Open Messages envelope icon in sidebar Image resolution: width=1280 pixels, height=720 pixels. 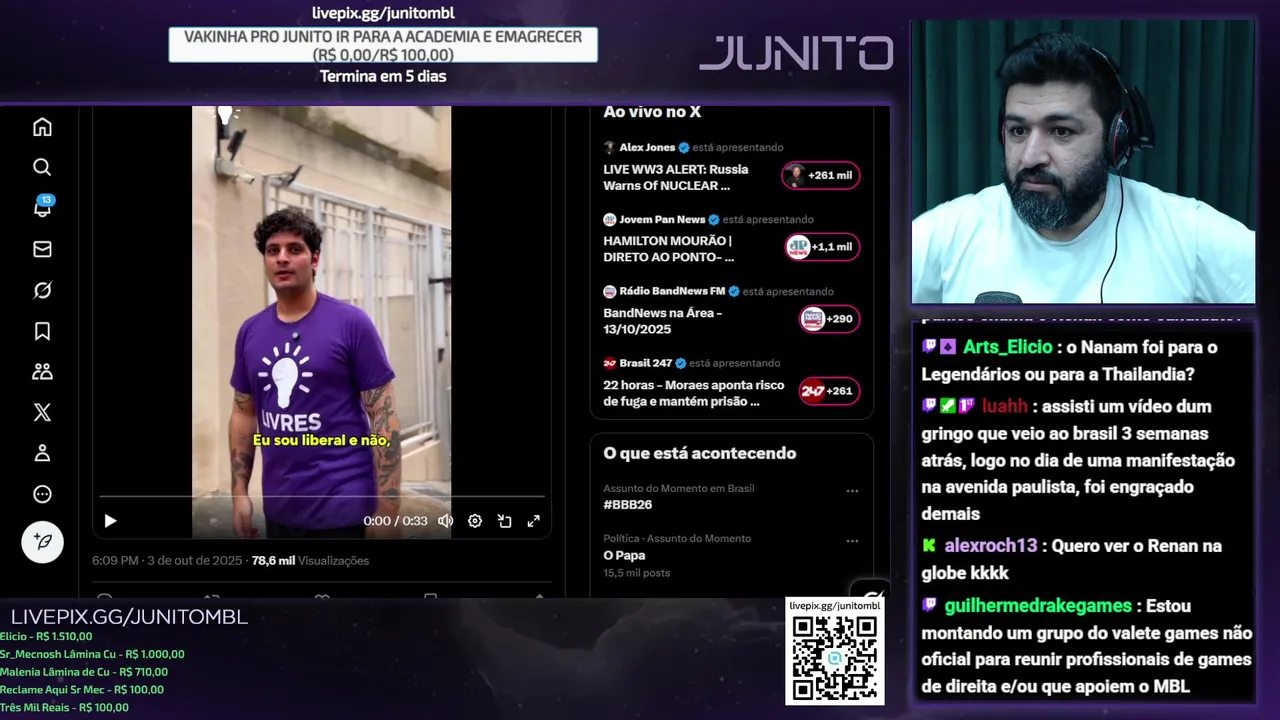click(42, 249)
